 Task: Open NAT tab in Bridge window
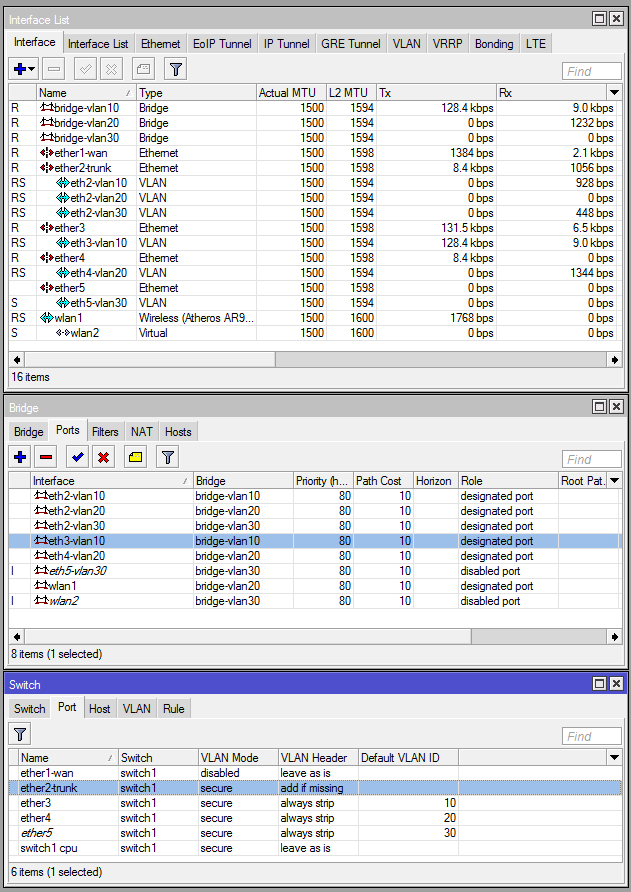pyautogui.click(x=142, y=432)
